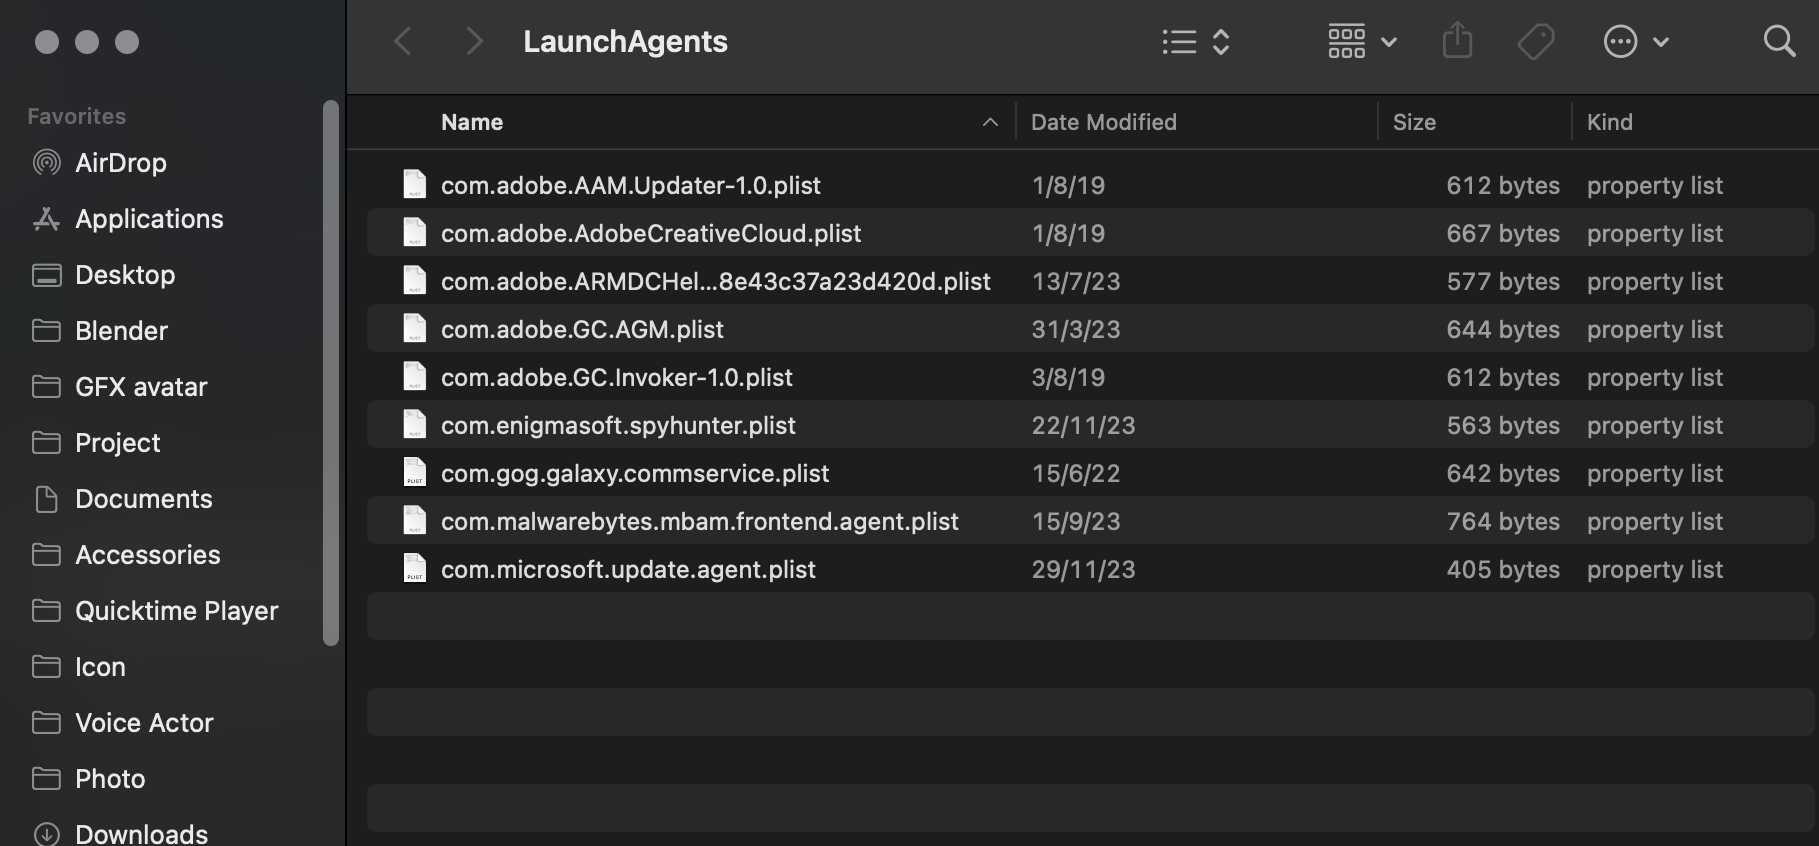Click the Tags toolbar icon
1819x846 pixels.
[1535, 42]
